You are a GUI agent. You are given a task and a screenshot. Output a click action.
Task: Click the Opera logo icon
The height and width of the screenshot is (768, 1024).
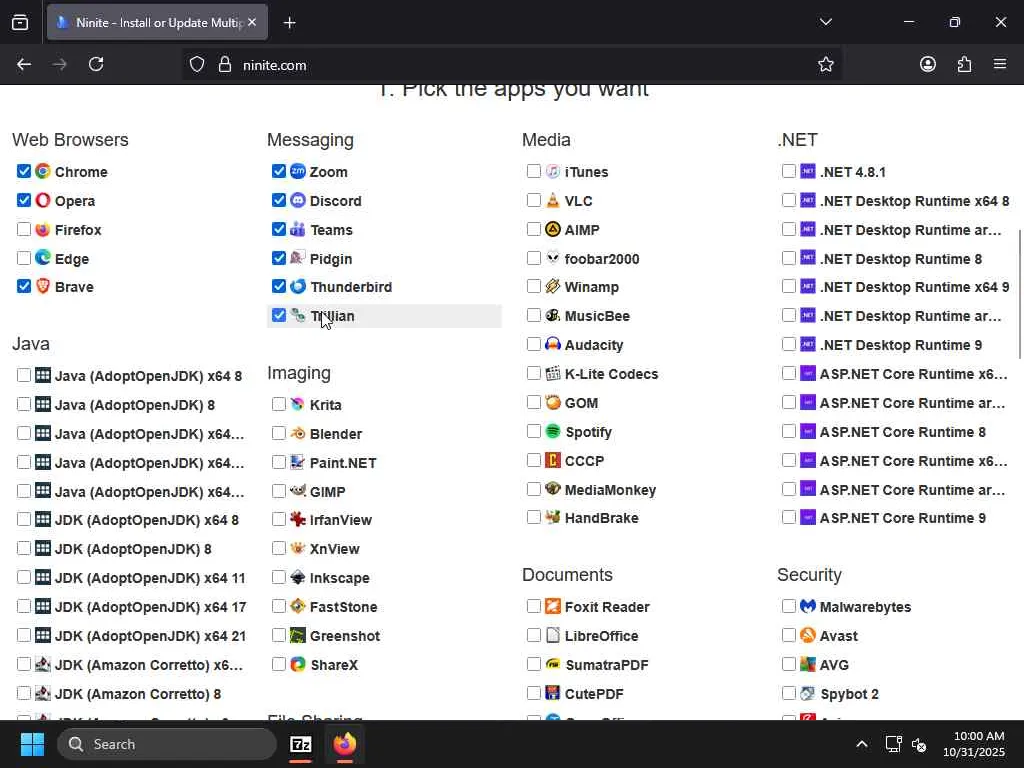(43, 200)
